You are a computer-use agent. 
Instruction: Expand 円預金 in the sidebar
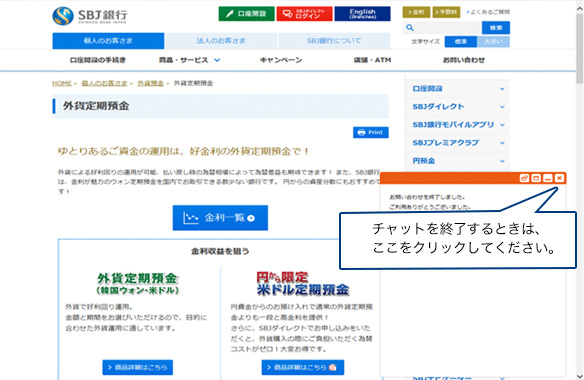(x=457, y=161)
